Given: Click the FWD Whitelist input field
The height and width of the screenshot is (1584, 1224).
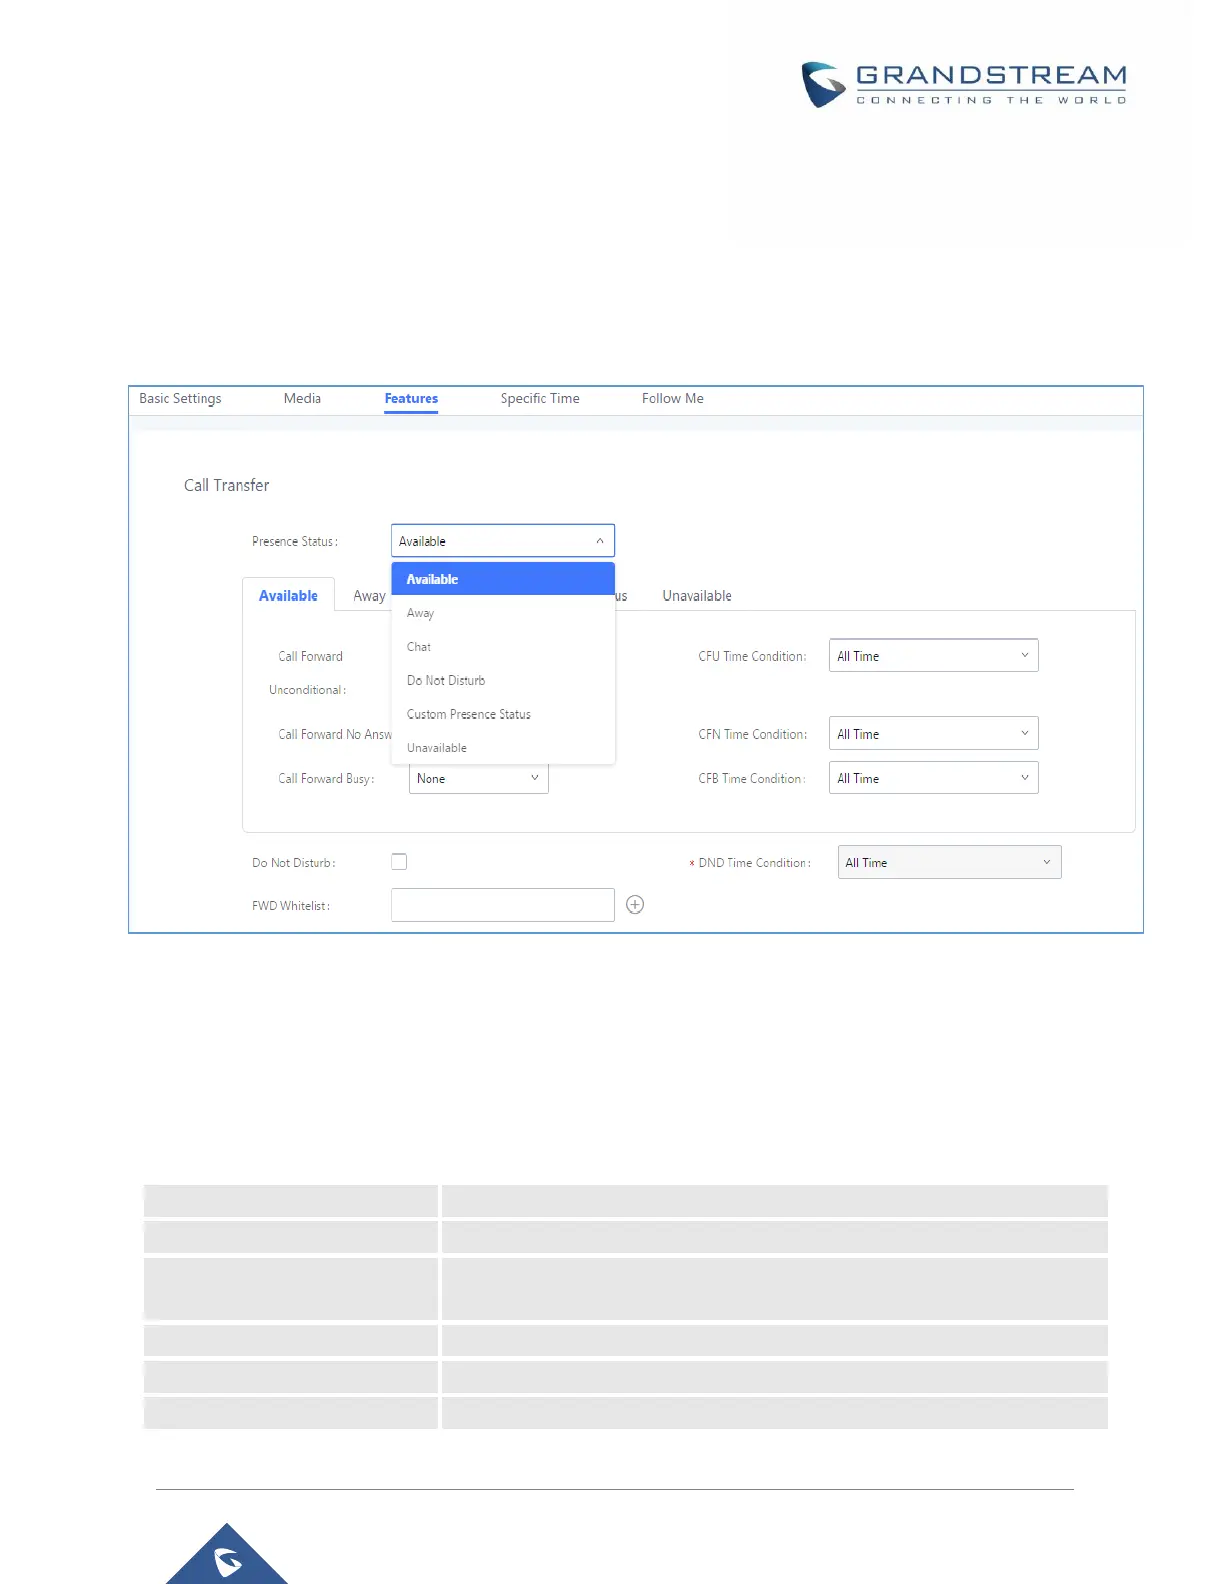Looking at the screenshot, I should click(x=503, y=905).
